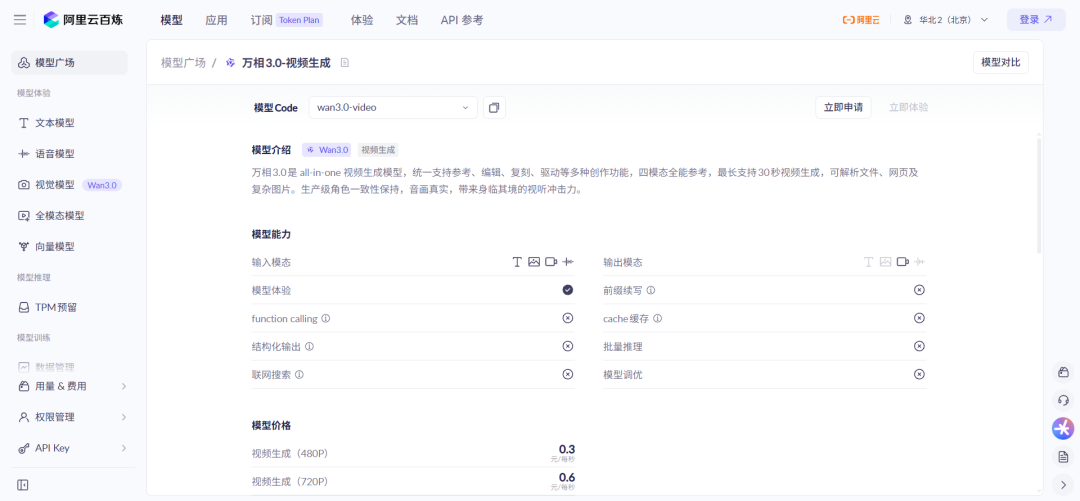Expand 用量 & 费用 in the sidebar
Image resolution: width=1080 pixels, height=501 pixels.
point(72,386)
